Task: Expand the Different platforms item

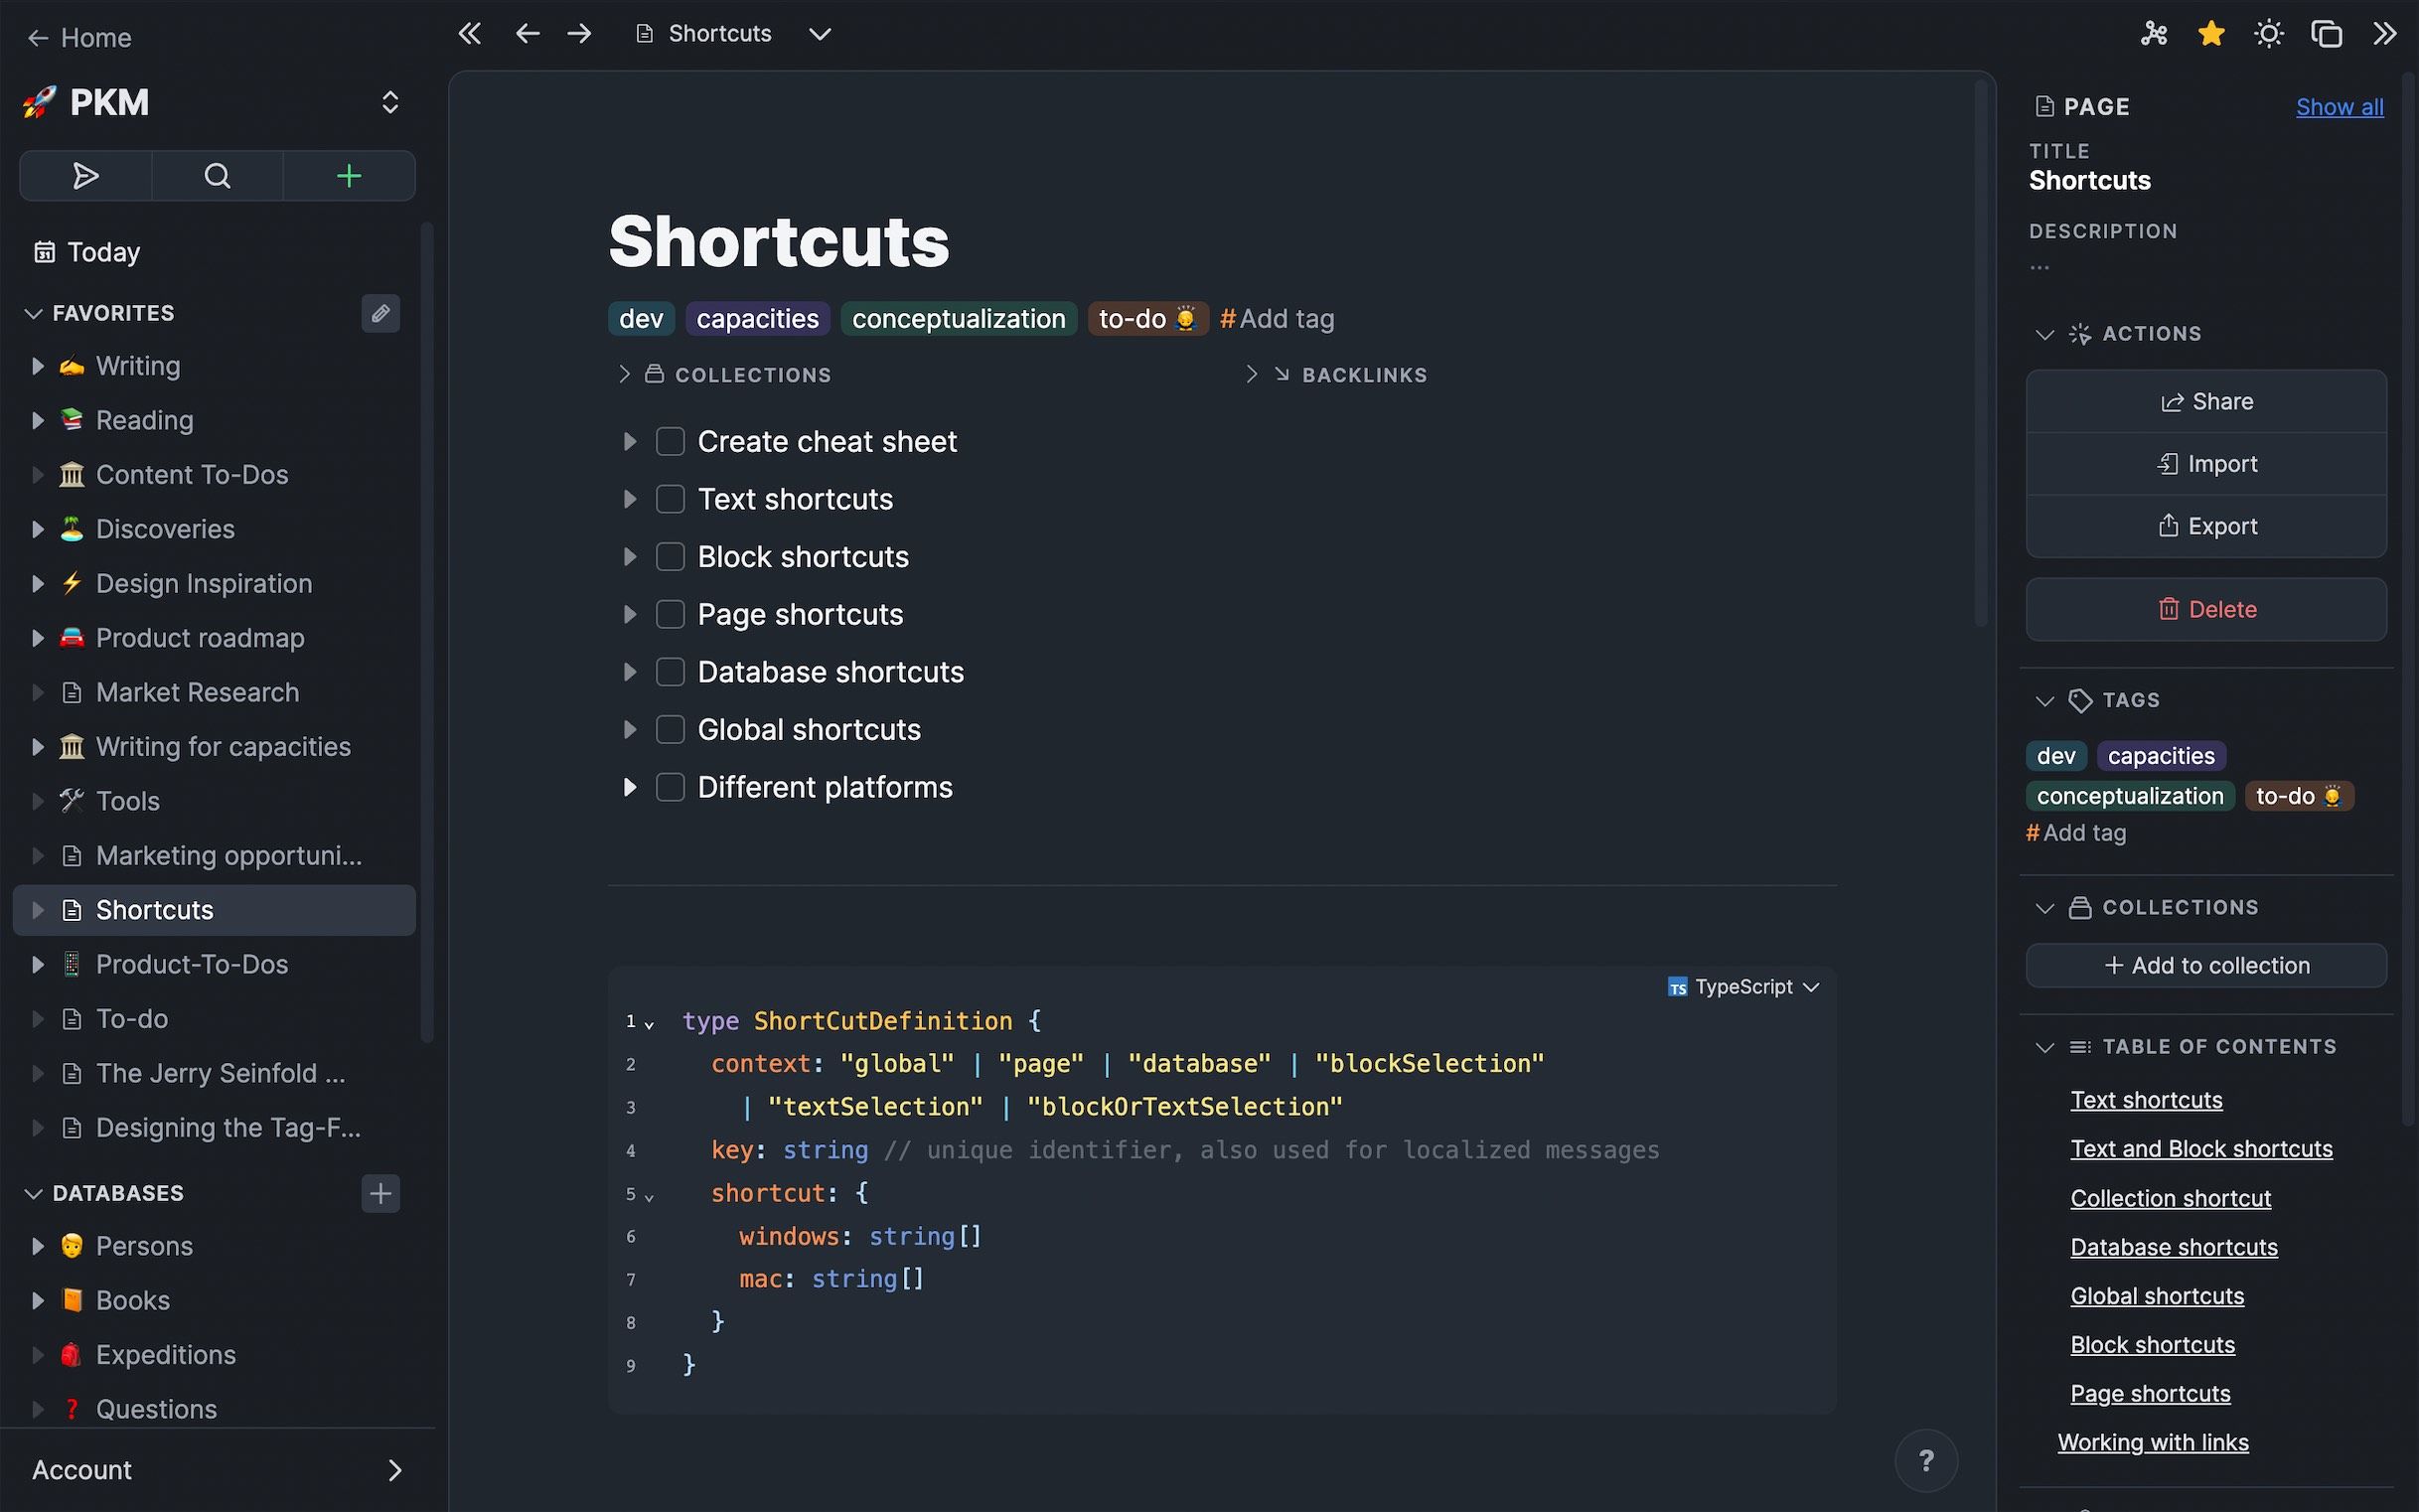Action: tap(630, 787)
